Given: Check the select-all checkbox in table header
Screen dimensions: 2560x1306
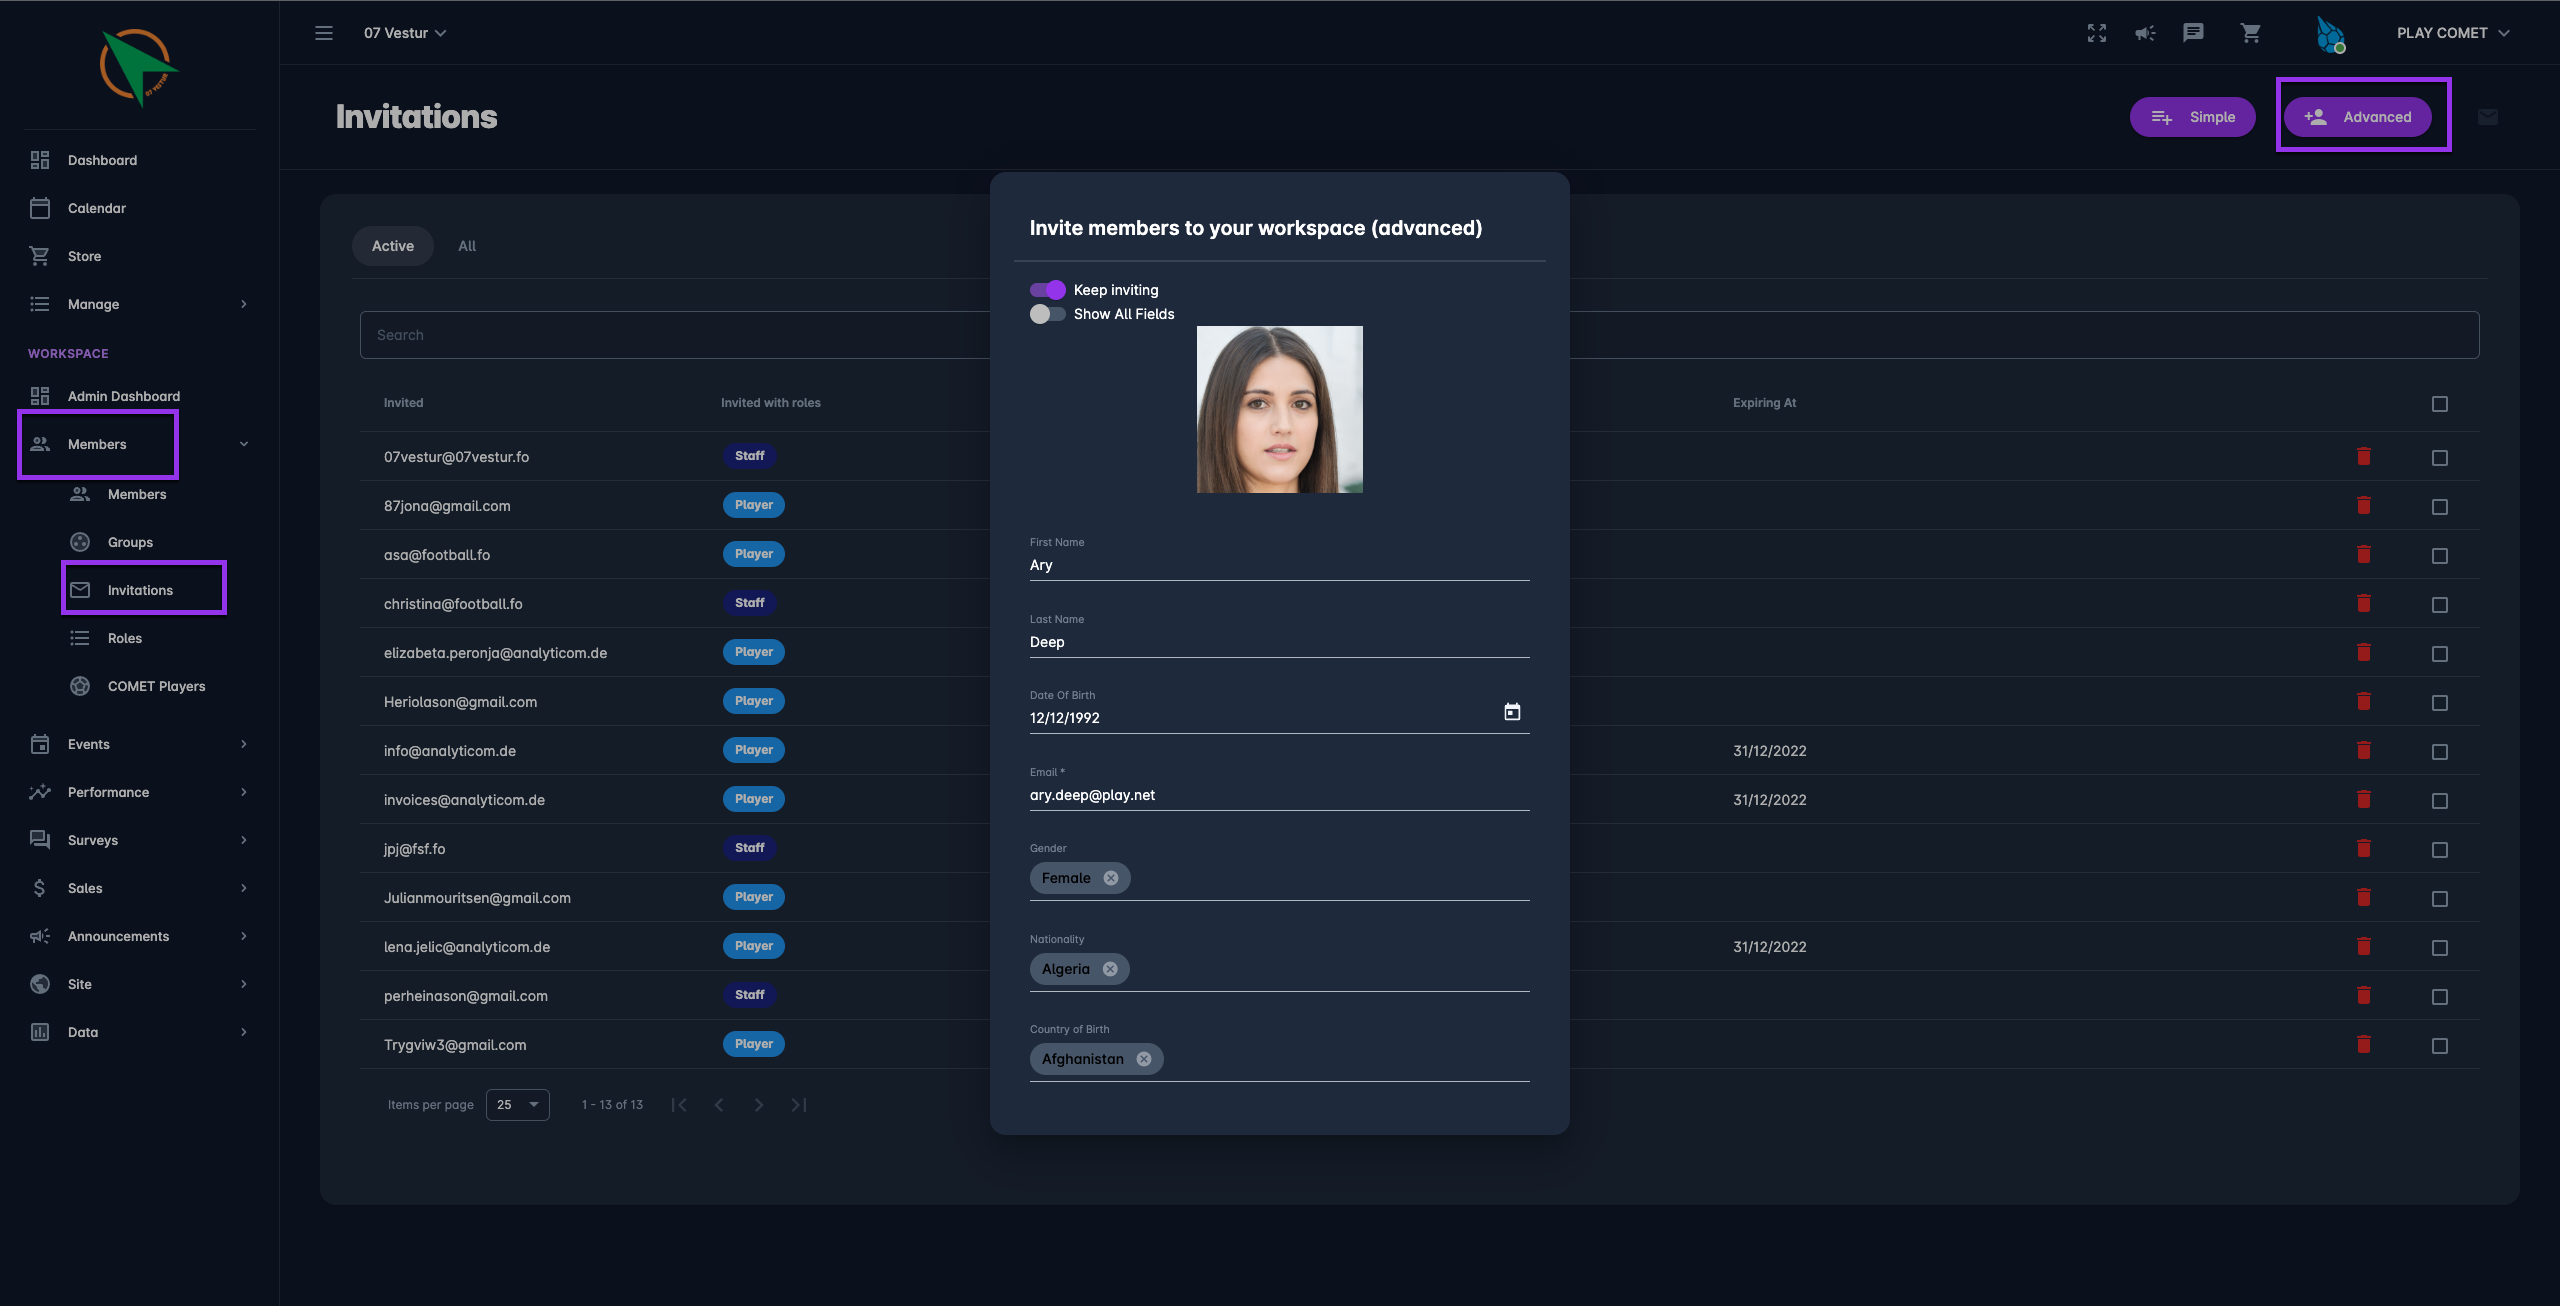Looking at the screenshot, I should tap(2440, 404).
